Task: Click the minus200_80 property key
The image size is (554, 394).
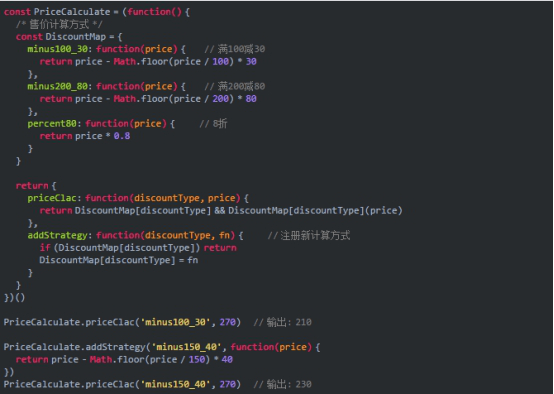Action: [57, 86]
